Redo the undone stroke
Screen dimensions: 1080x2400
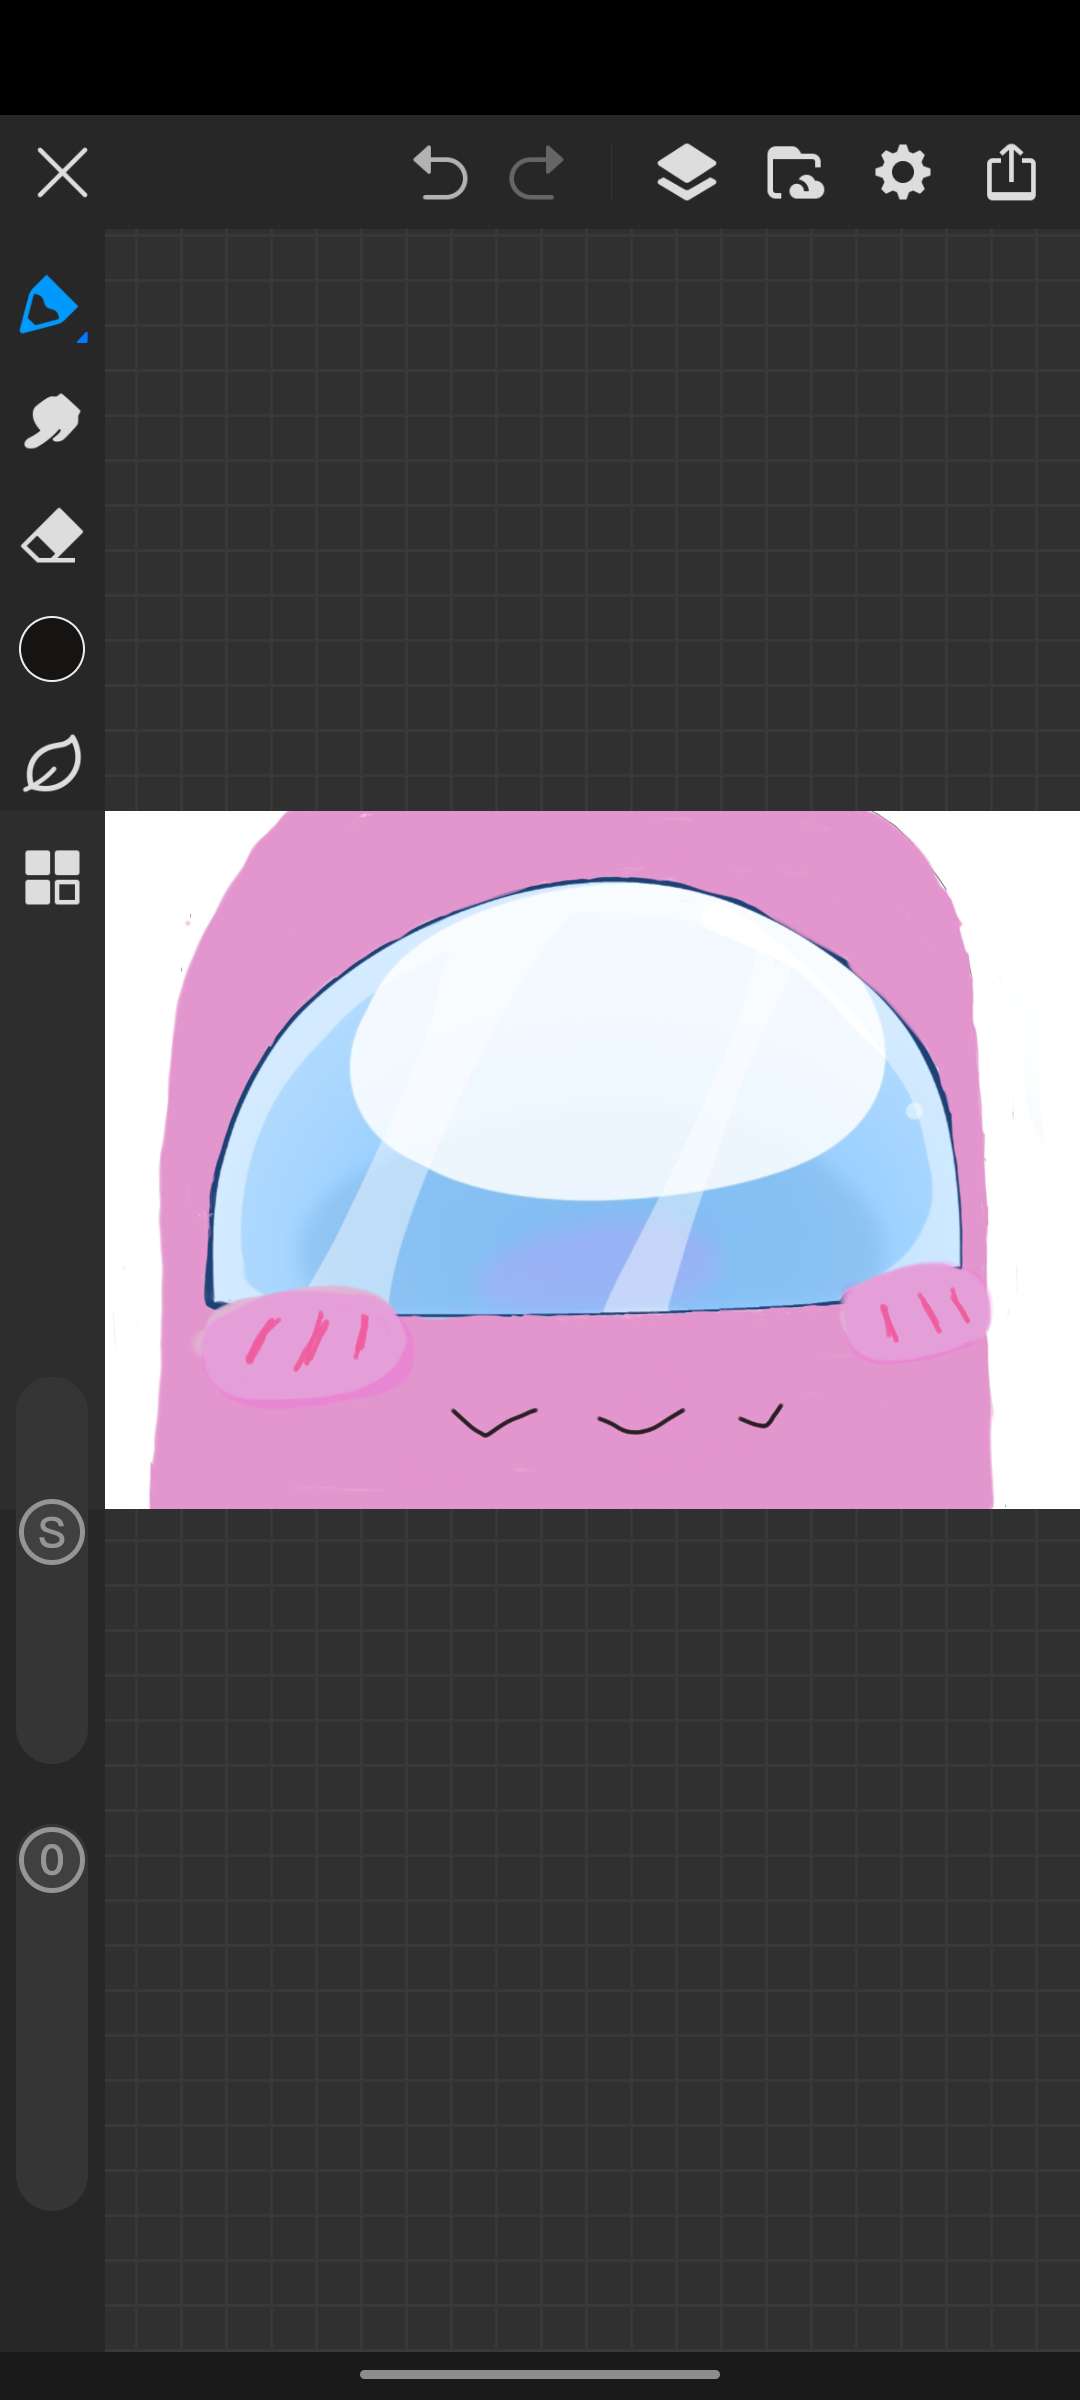537,173
